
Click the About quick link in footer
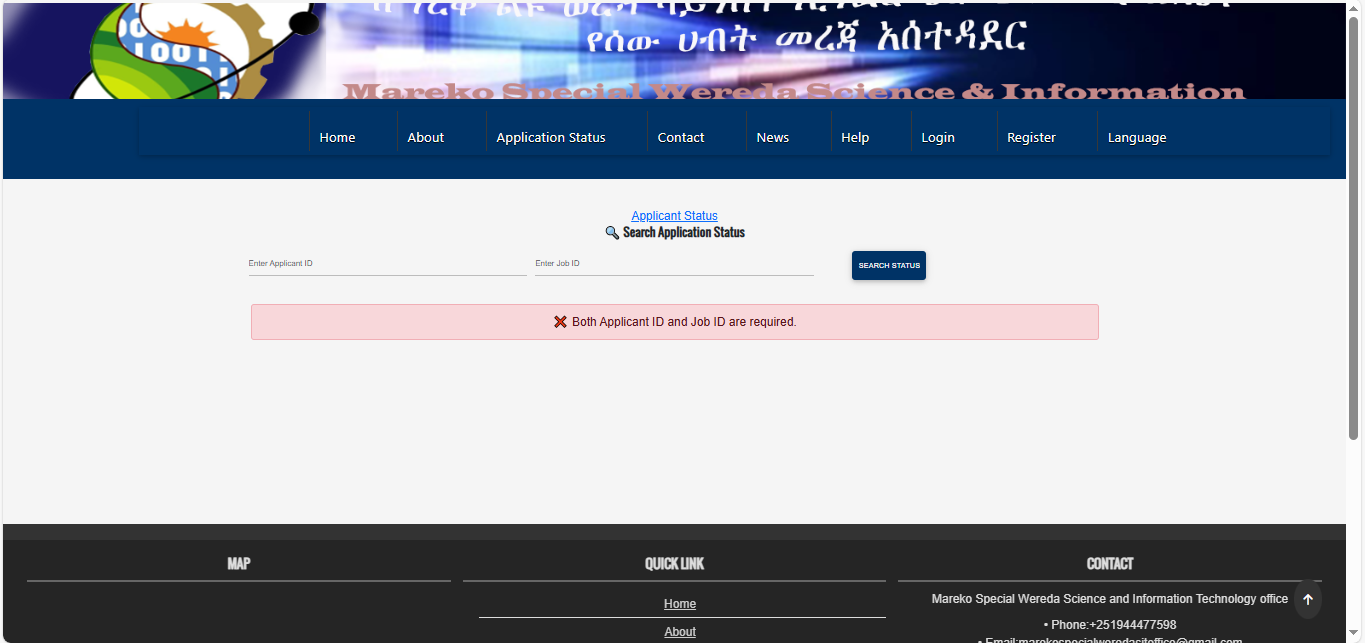[680, 632]
